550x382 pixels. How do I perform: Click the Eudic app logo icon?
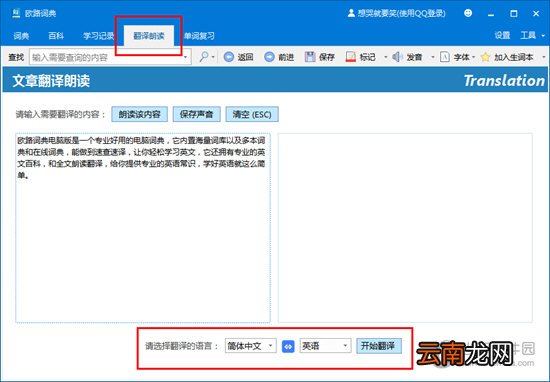(x=16, y=13)
